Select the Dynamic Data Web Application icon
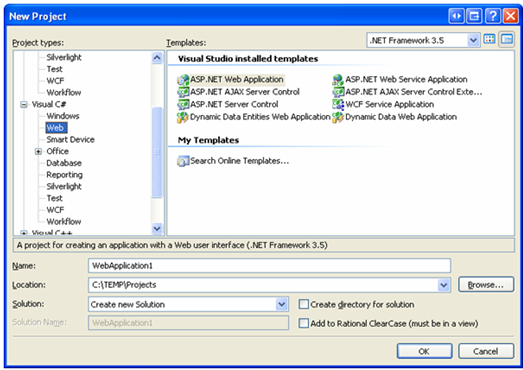 tap(338, 117)
